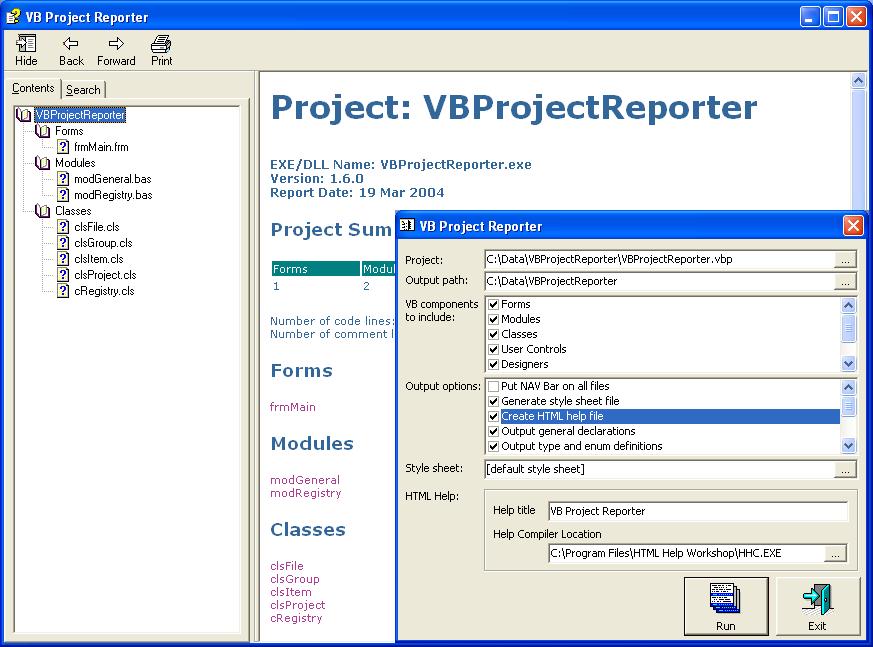
Task: Click the Hide toolbar icon
Action: point(26,44)
